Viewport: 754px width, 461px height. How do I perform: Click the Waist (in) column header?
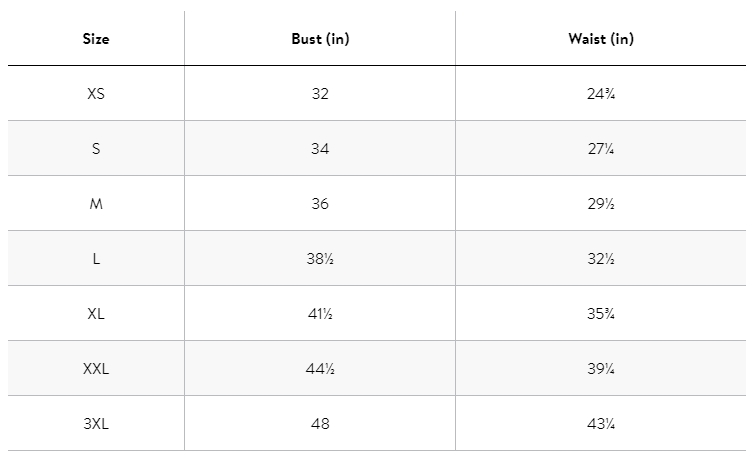[x=600, y=39]
